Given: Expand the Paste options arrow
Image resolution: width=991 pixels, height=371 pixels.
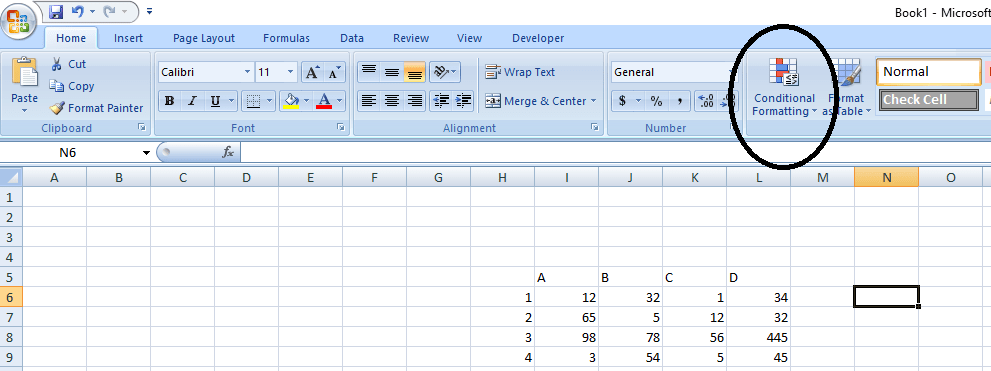Looking at the screenshot, I should point(25,111).
